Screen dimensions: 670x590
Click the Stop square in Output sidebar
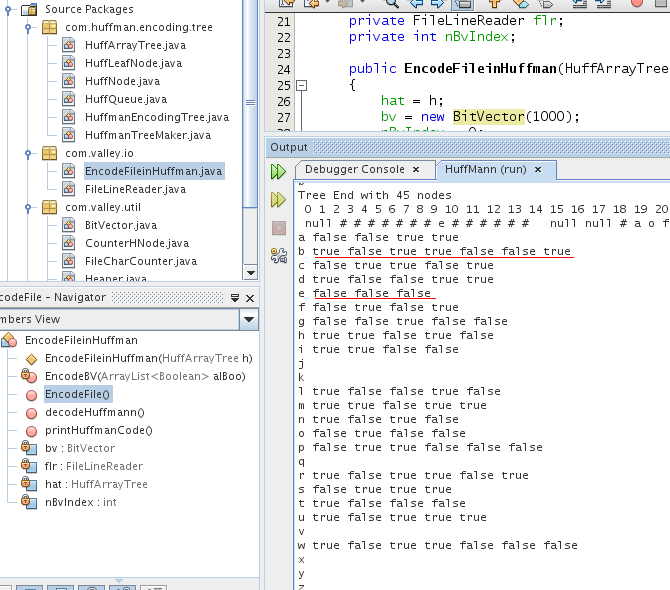[x=279, y=228]
